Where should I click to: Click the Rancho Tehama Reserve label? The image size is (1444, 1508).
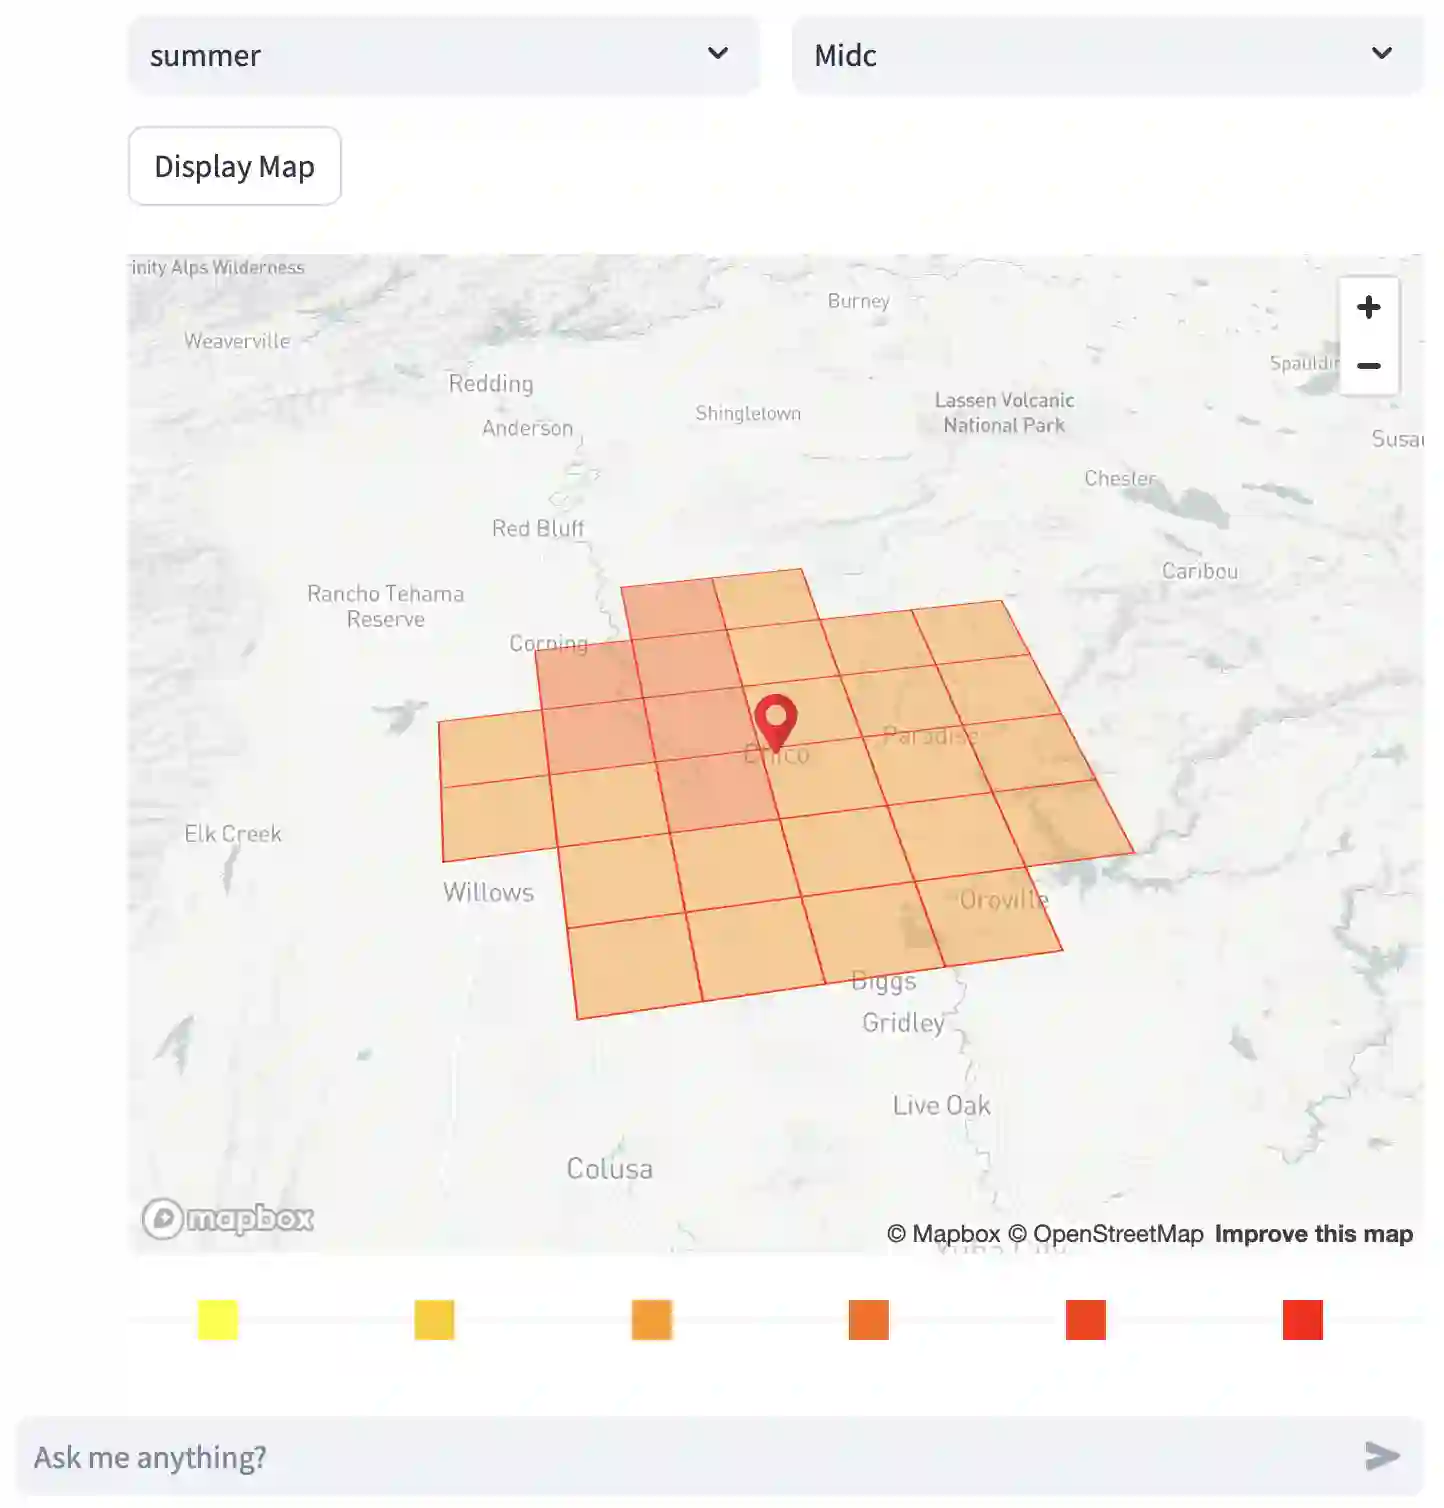(x=386, y=606)
